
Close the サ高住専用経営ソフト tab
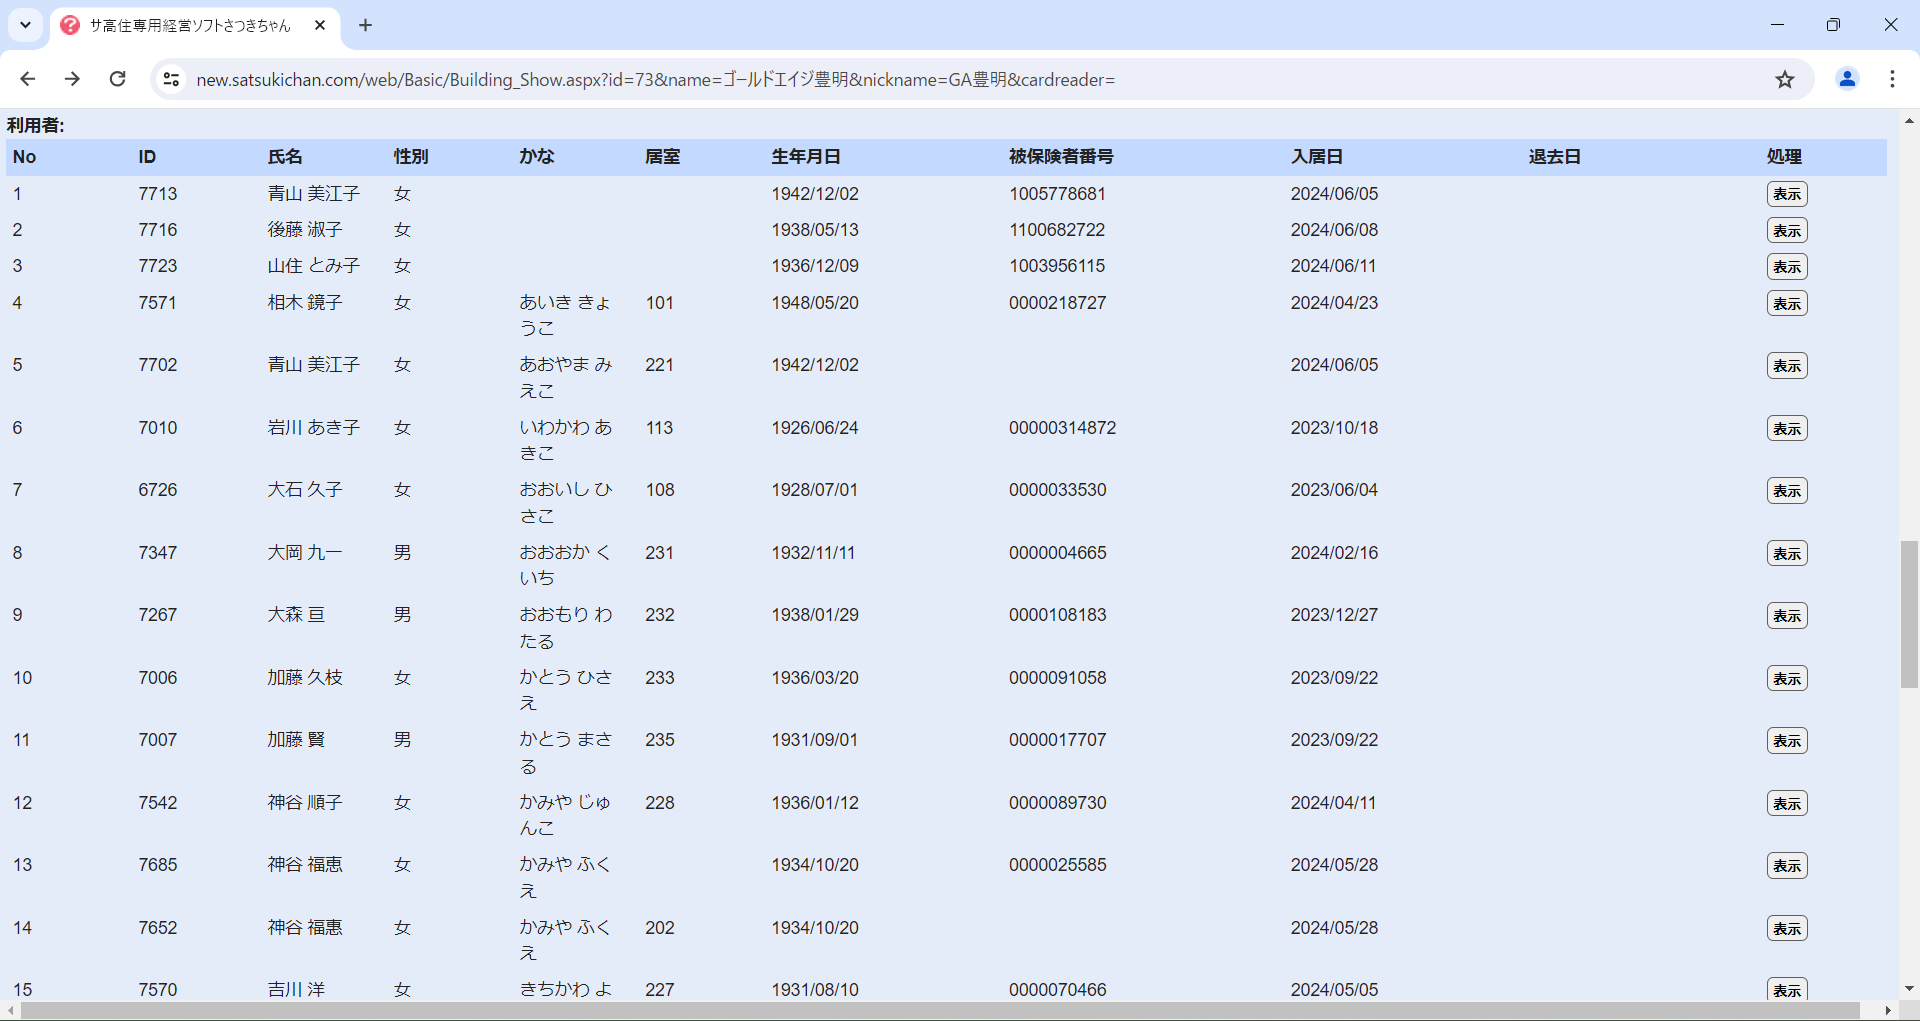(x=320, y=25)
